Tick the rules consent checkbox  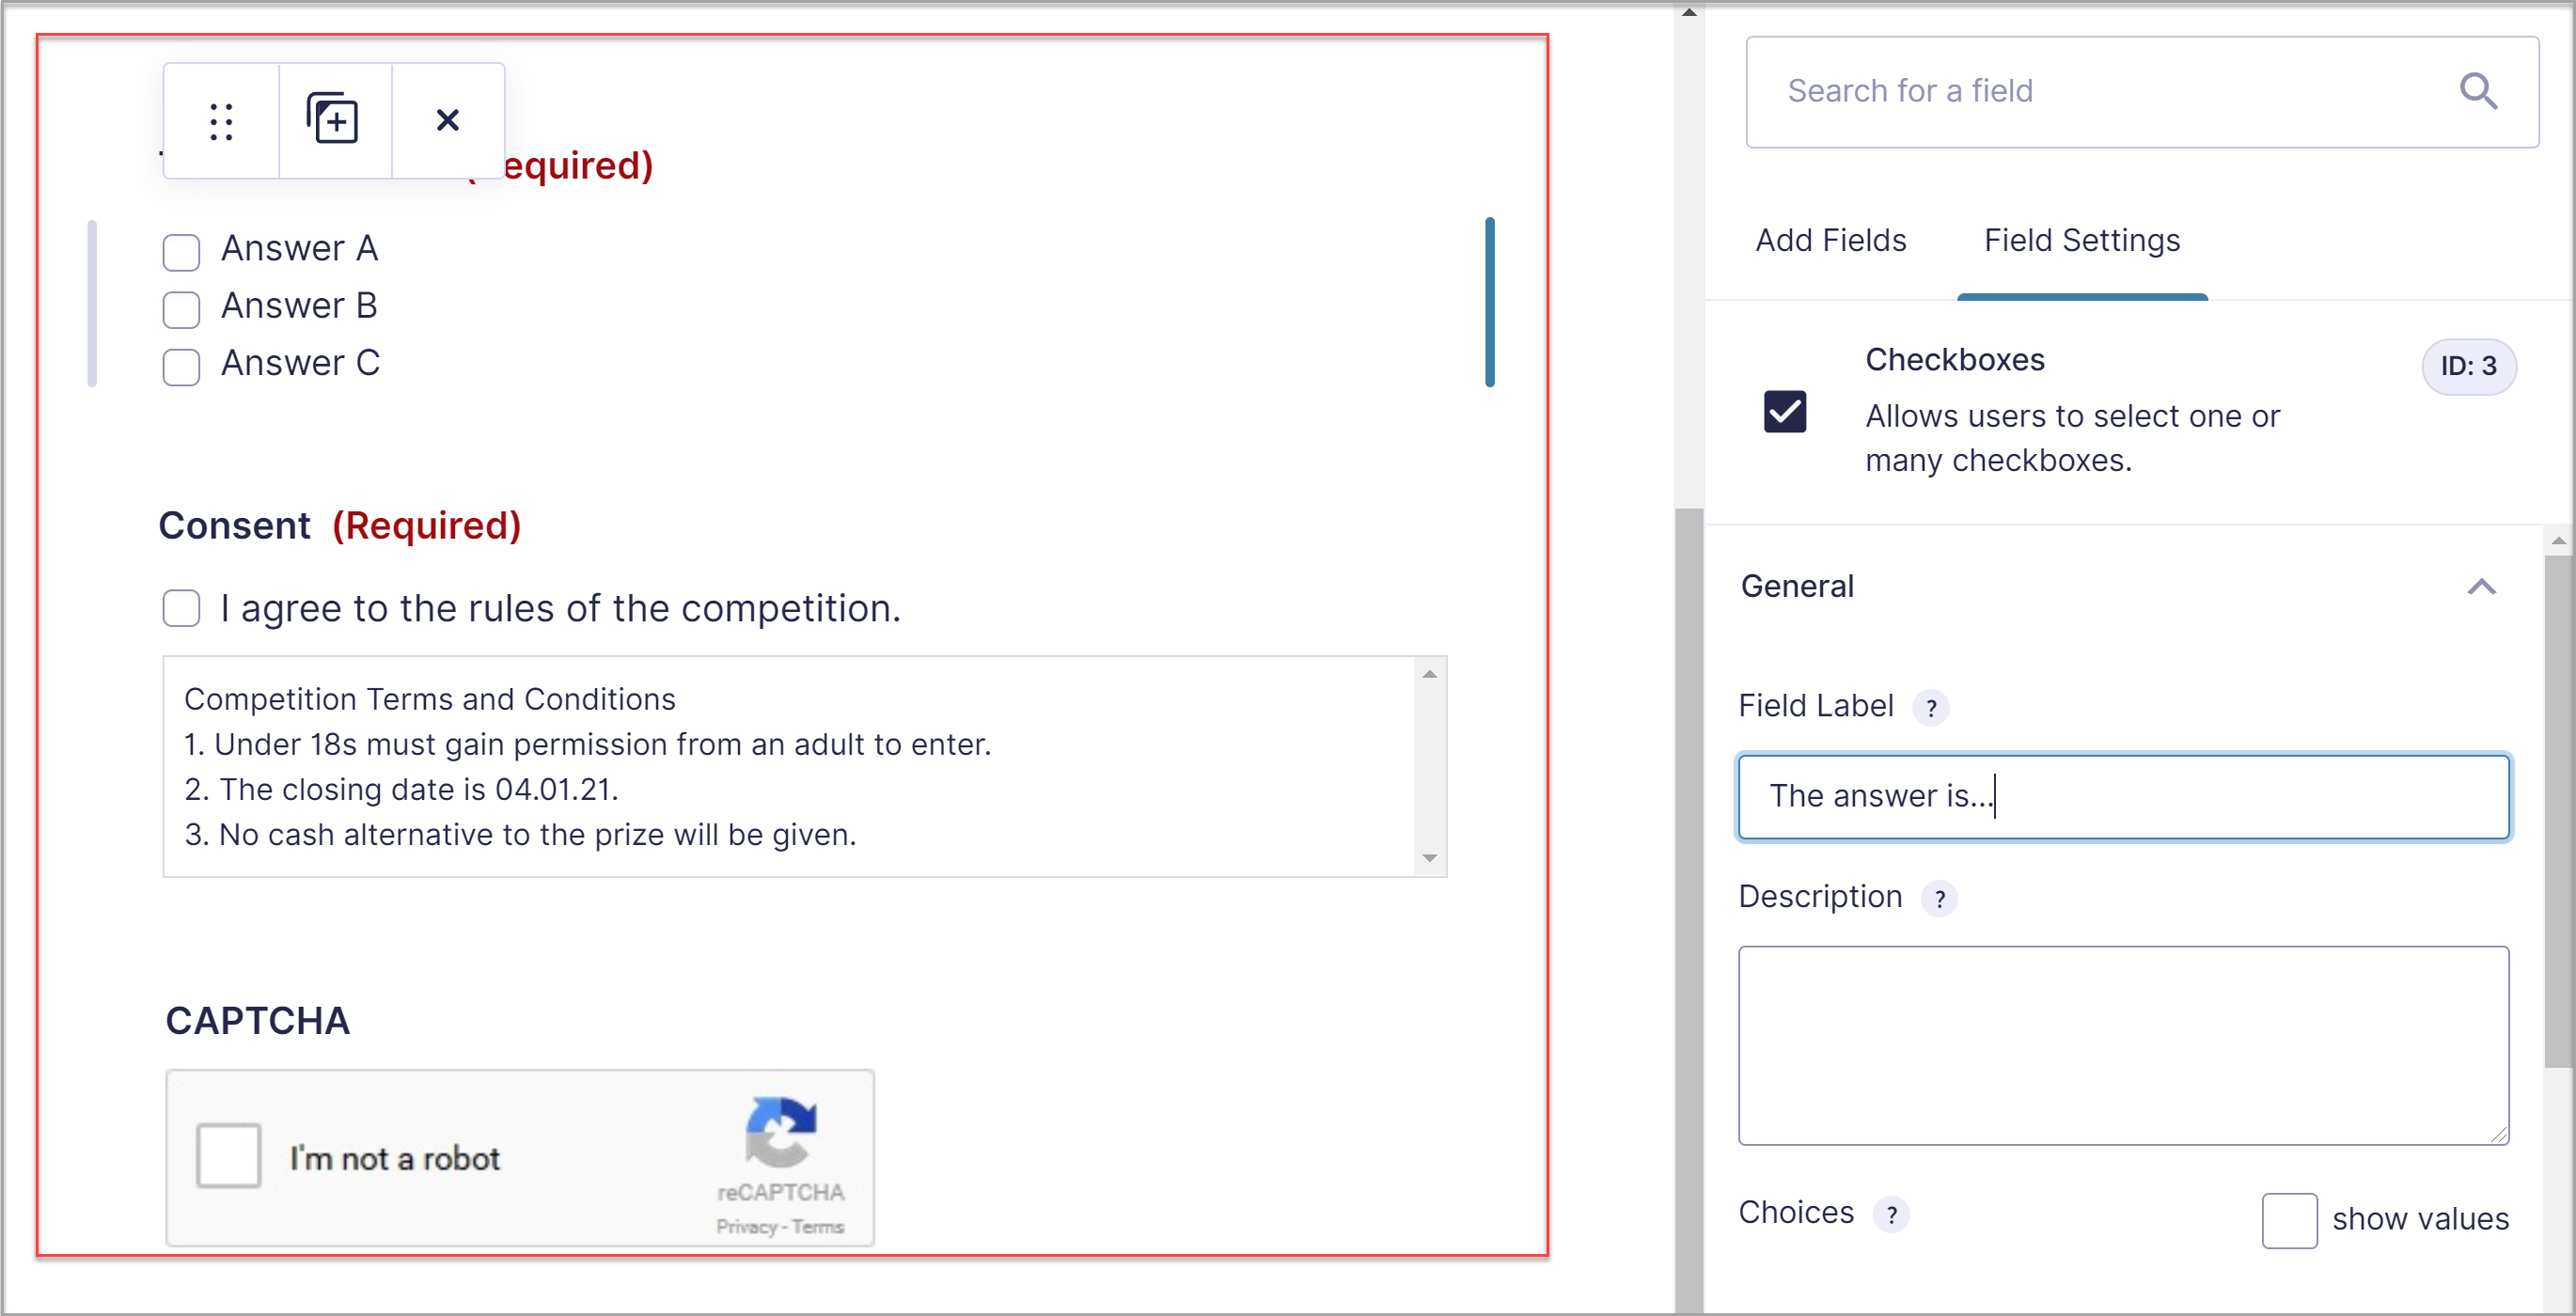click(x=181, y=608)
